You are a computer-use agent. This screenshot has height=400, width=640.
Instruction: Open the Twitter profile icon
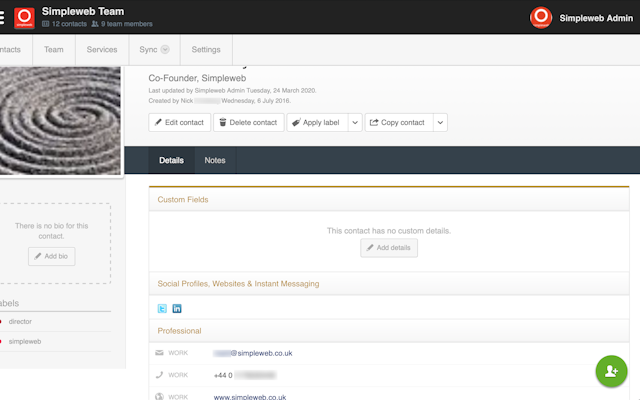click(x=162, y=309)
